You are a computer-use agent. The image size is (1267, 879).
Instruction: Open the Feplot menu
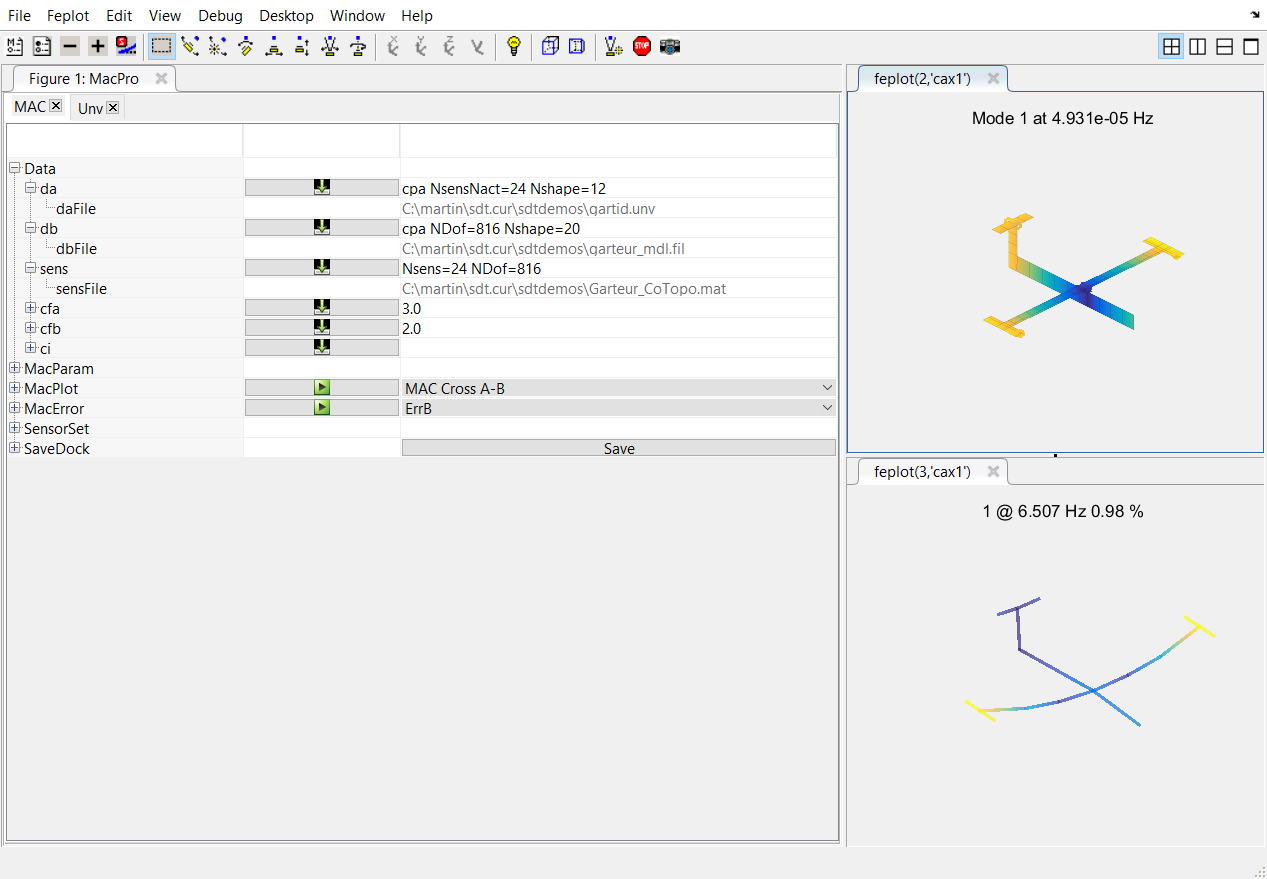(68, 16)
